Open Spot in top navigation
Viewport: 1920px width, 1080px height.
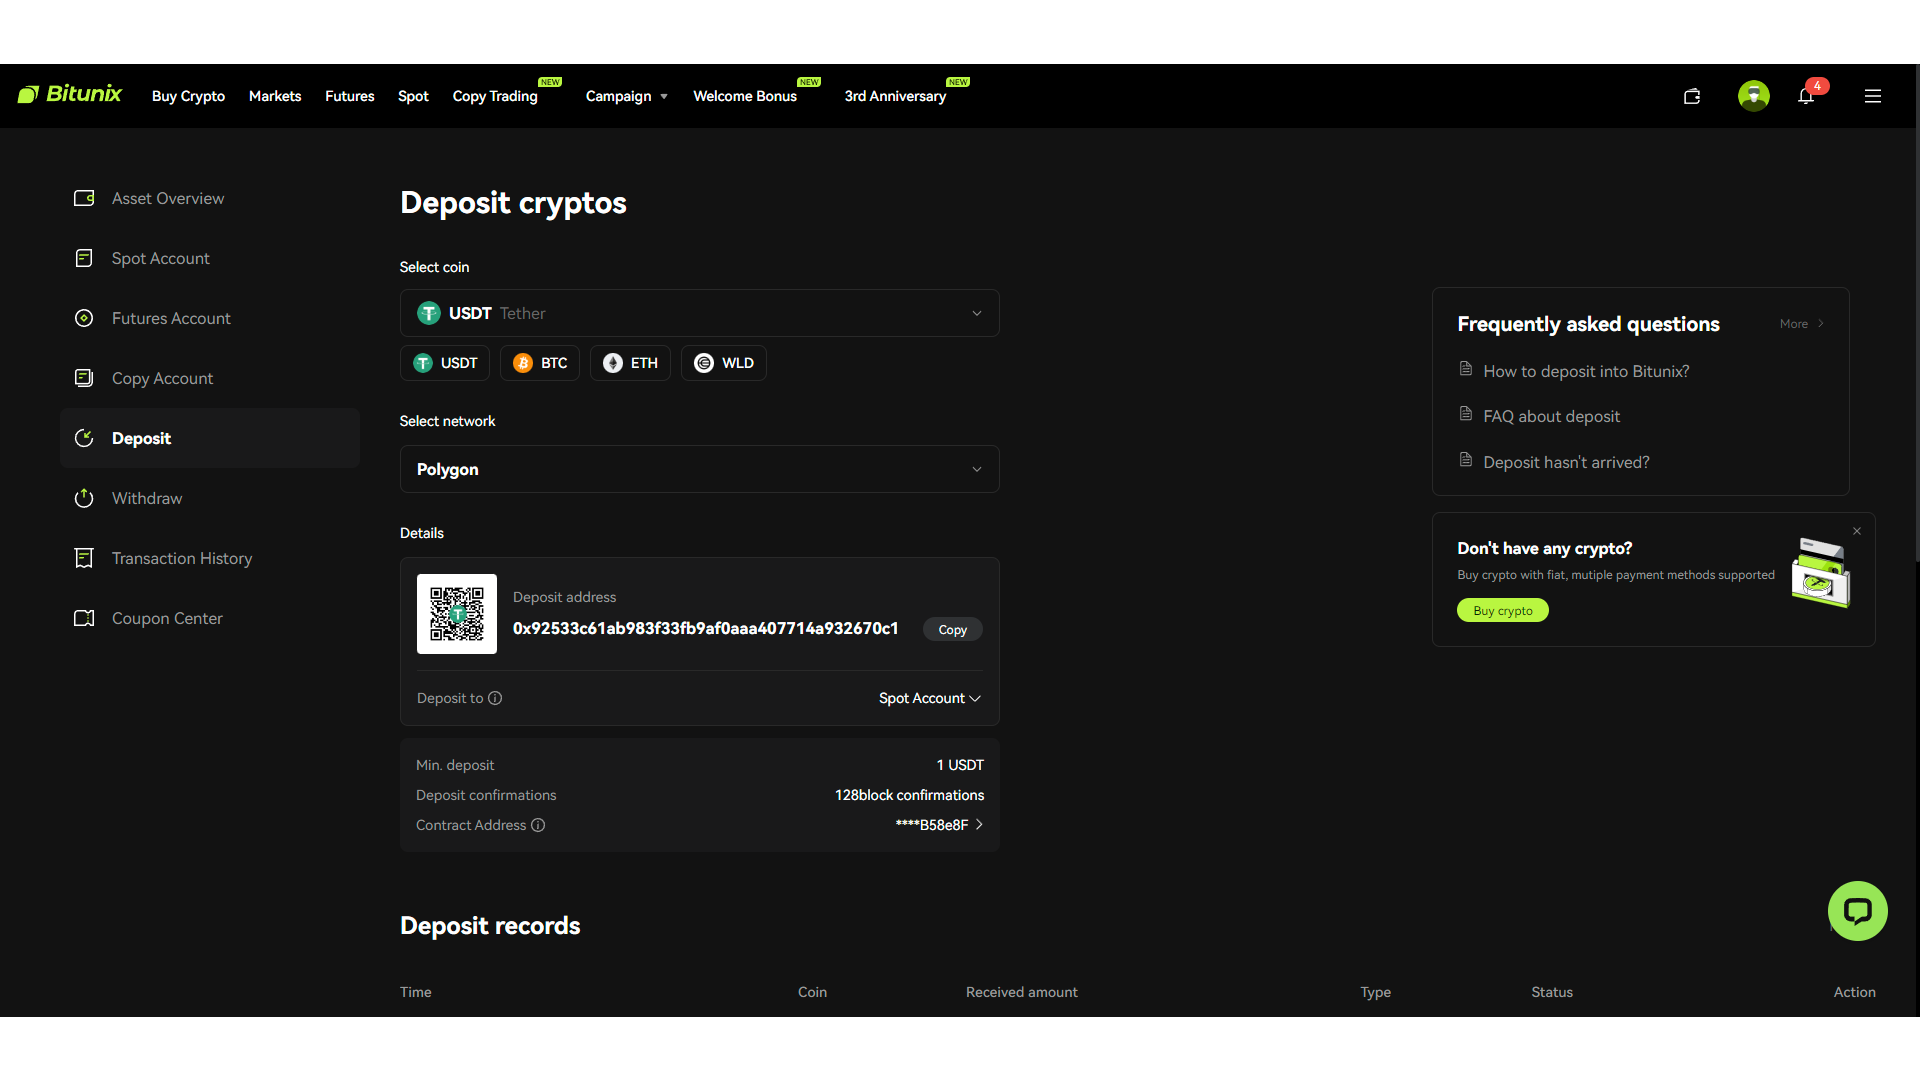413,96
